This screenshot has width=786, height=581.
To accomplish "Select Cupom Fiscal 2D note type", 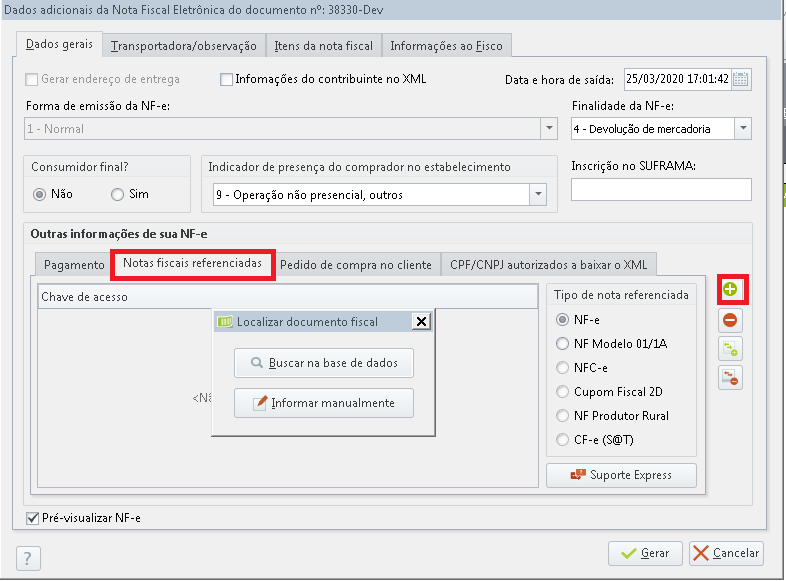I will (562, 392).
